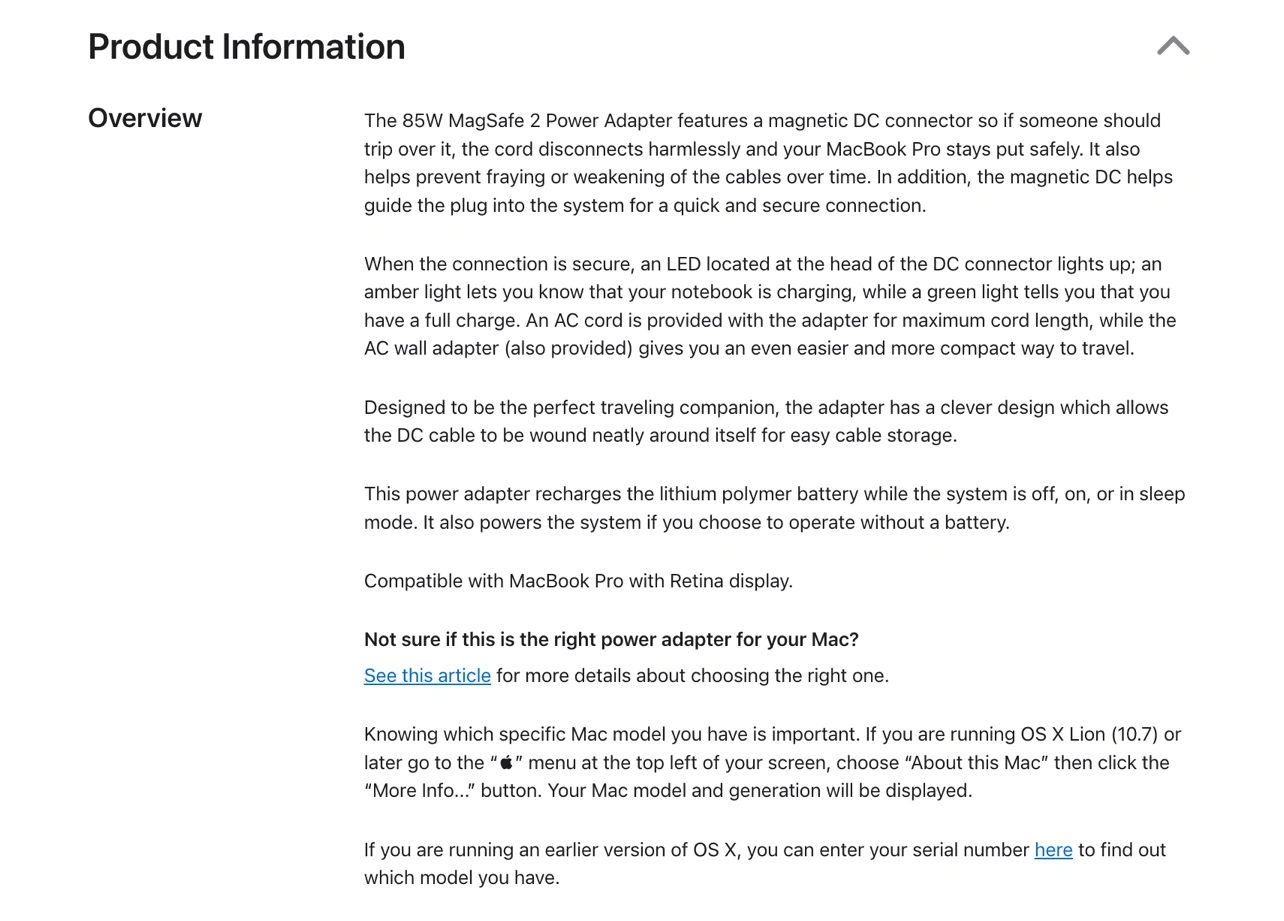Click the Overview section heading
This screenshot has width=1284, height=921.
145,118
